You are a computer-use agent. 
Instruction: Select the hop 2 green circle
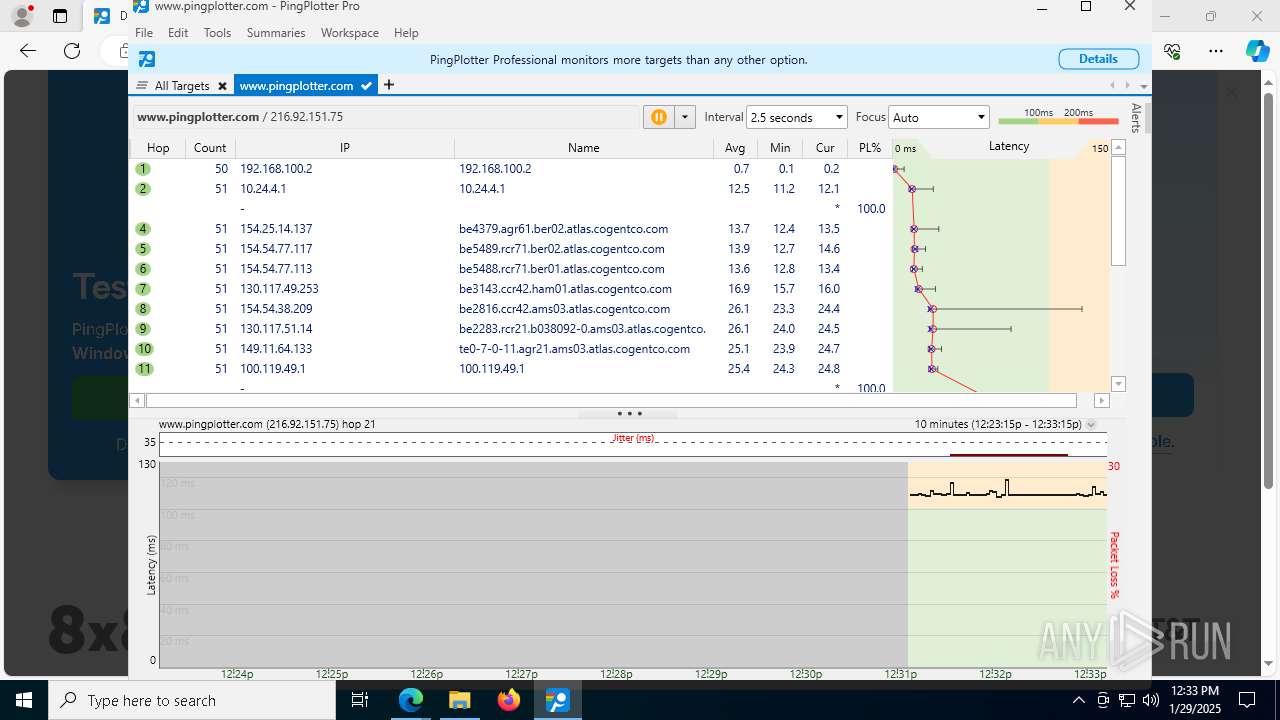pos(144,189)
